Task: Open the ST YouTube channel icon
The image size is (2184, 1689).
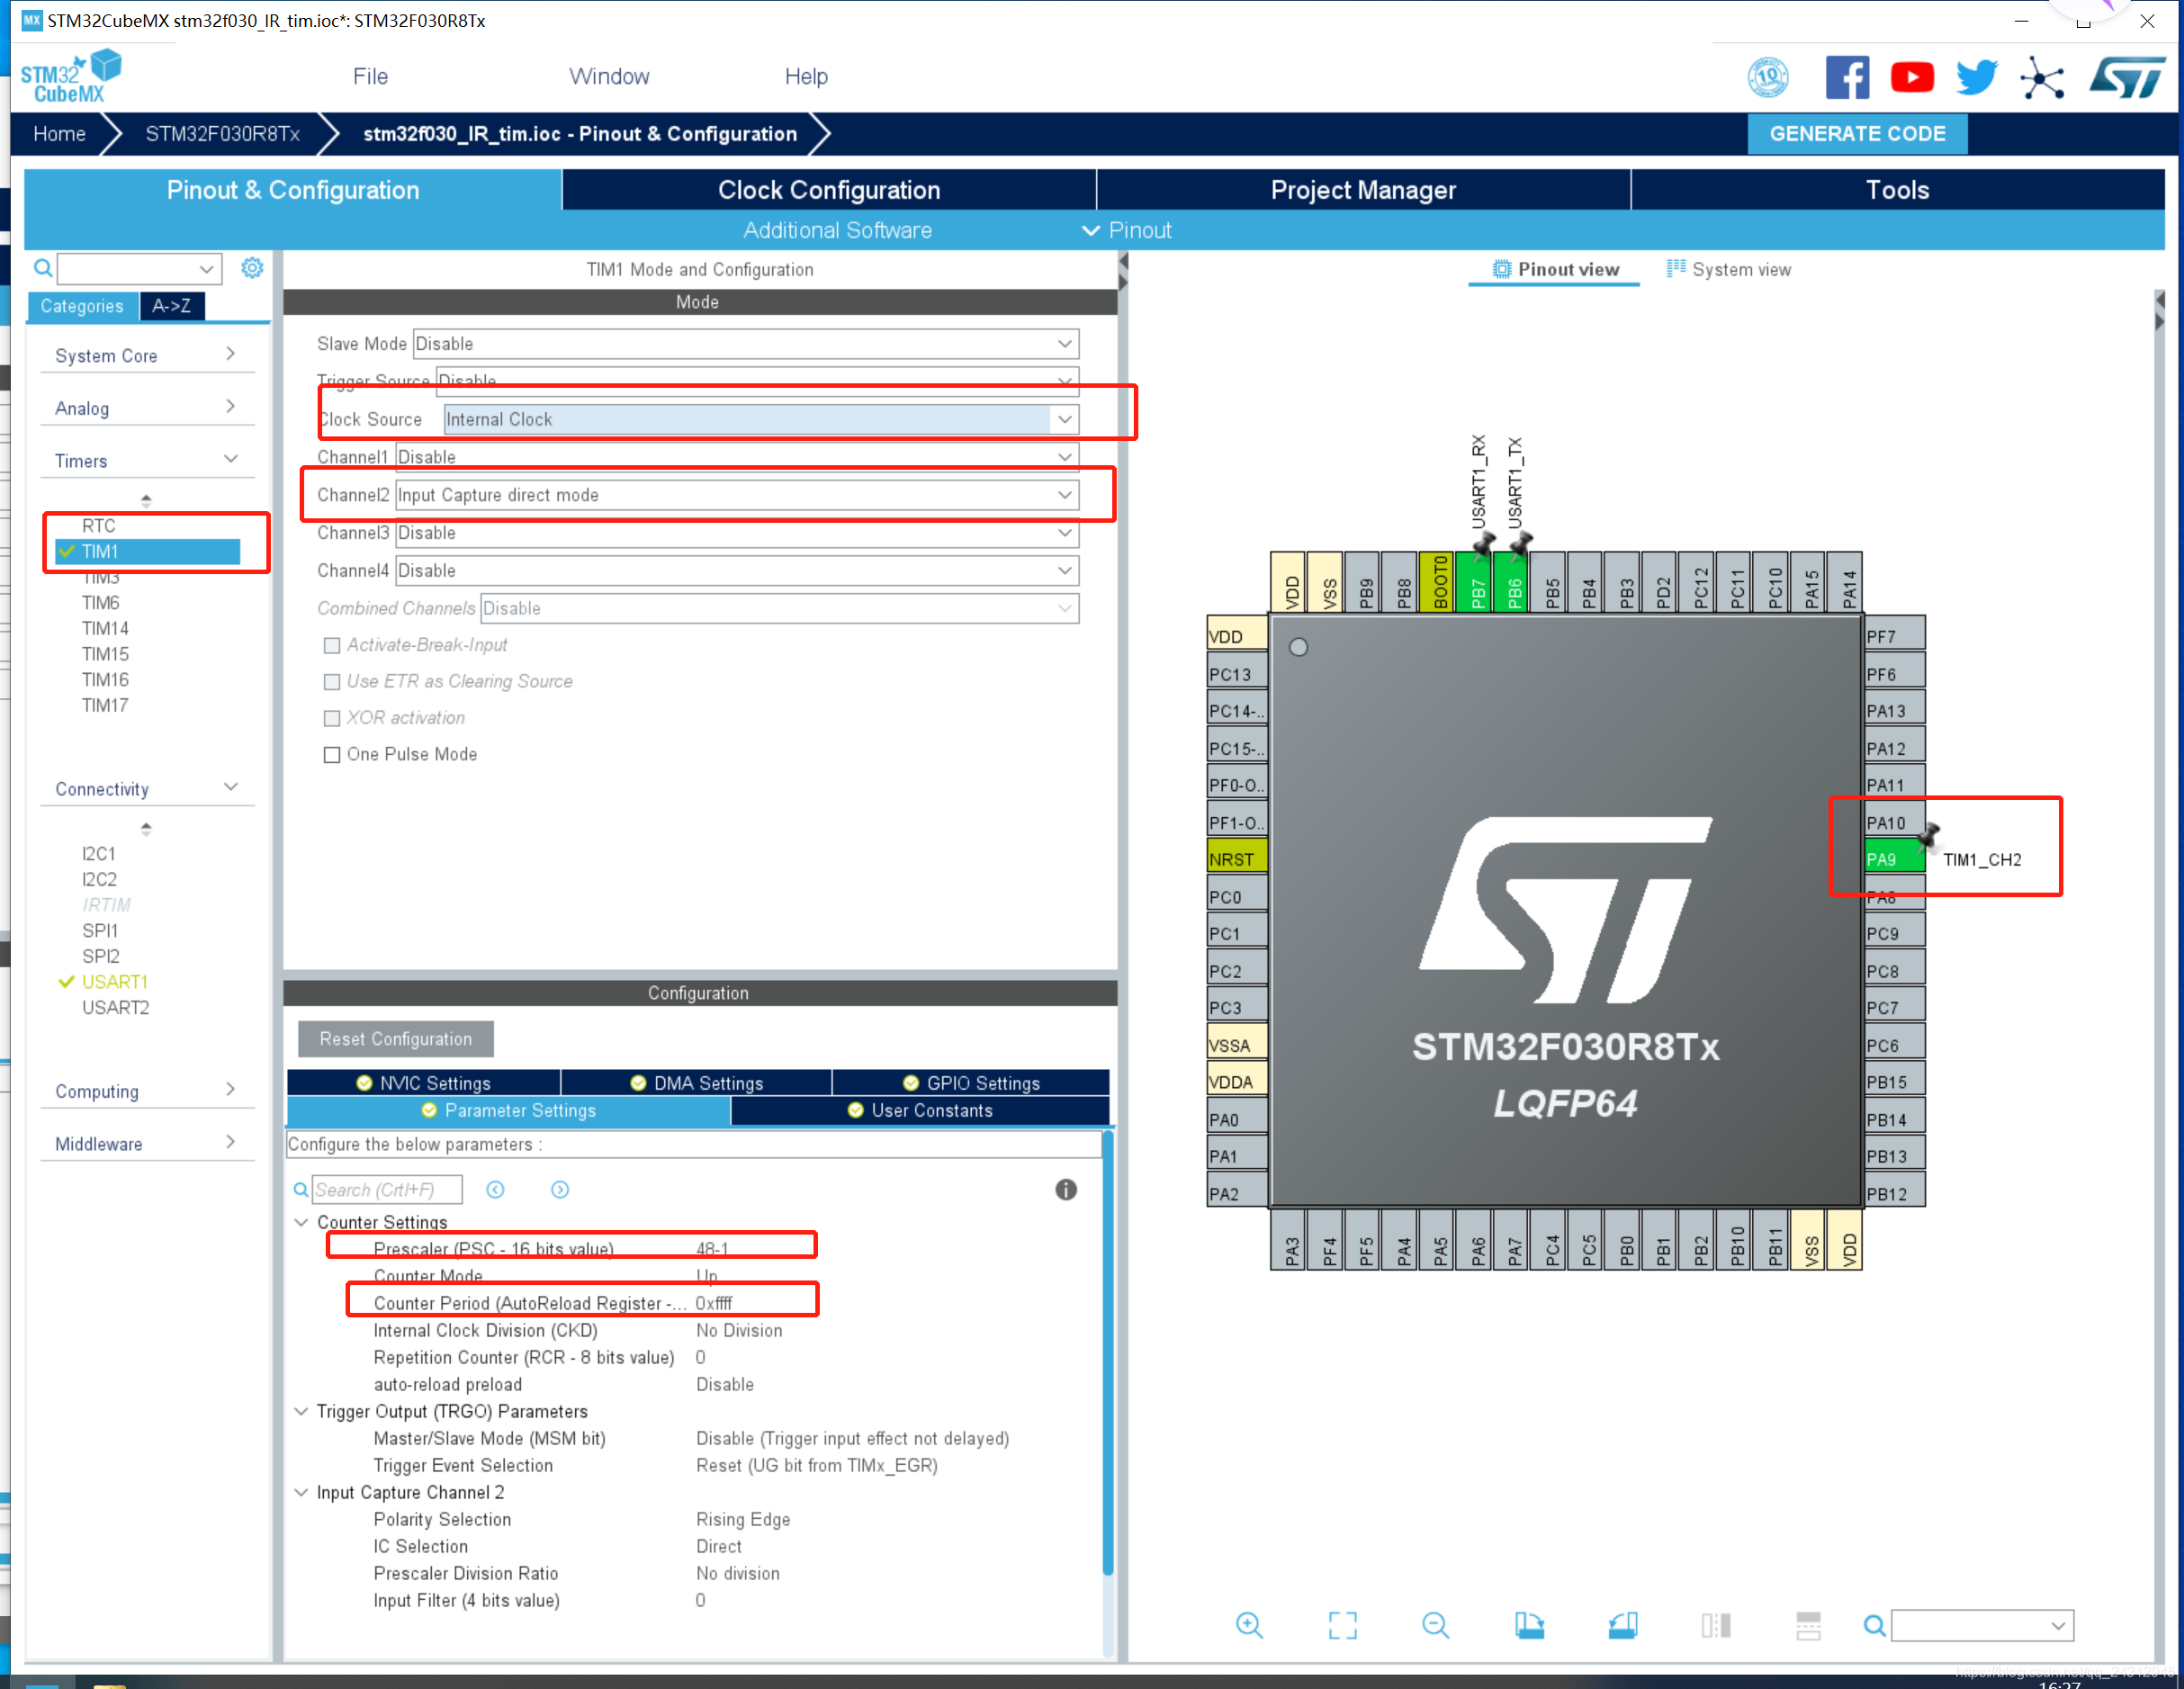Action: point(1911,78)
